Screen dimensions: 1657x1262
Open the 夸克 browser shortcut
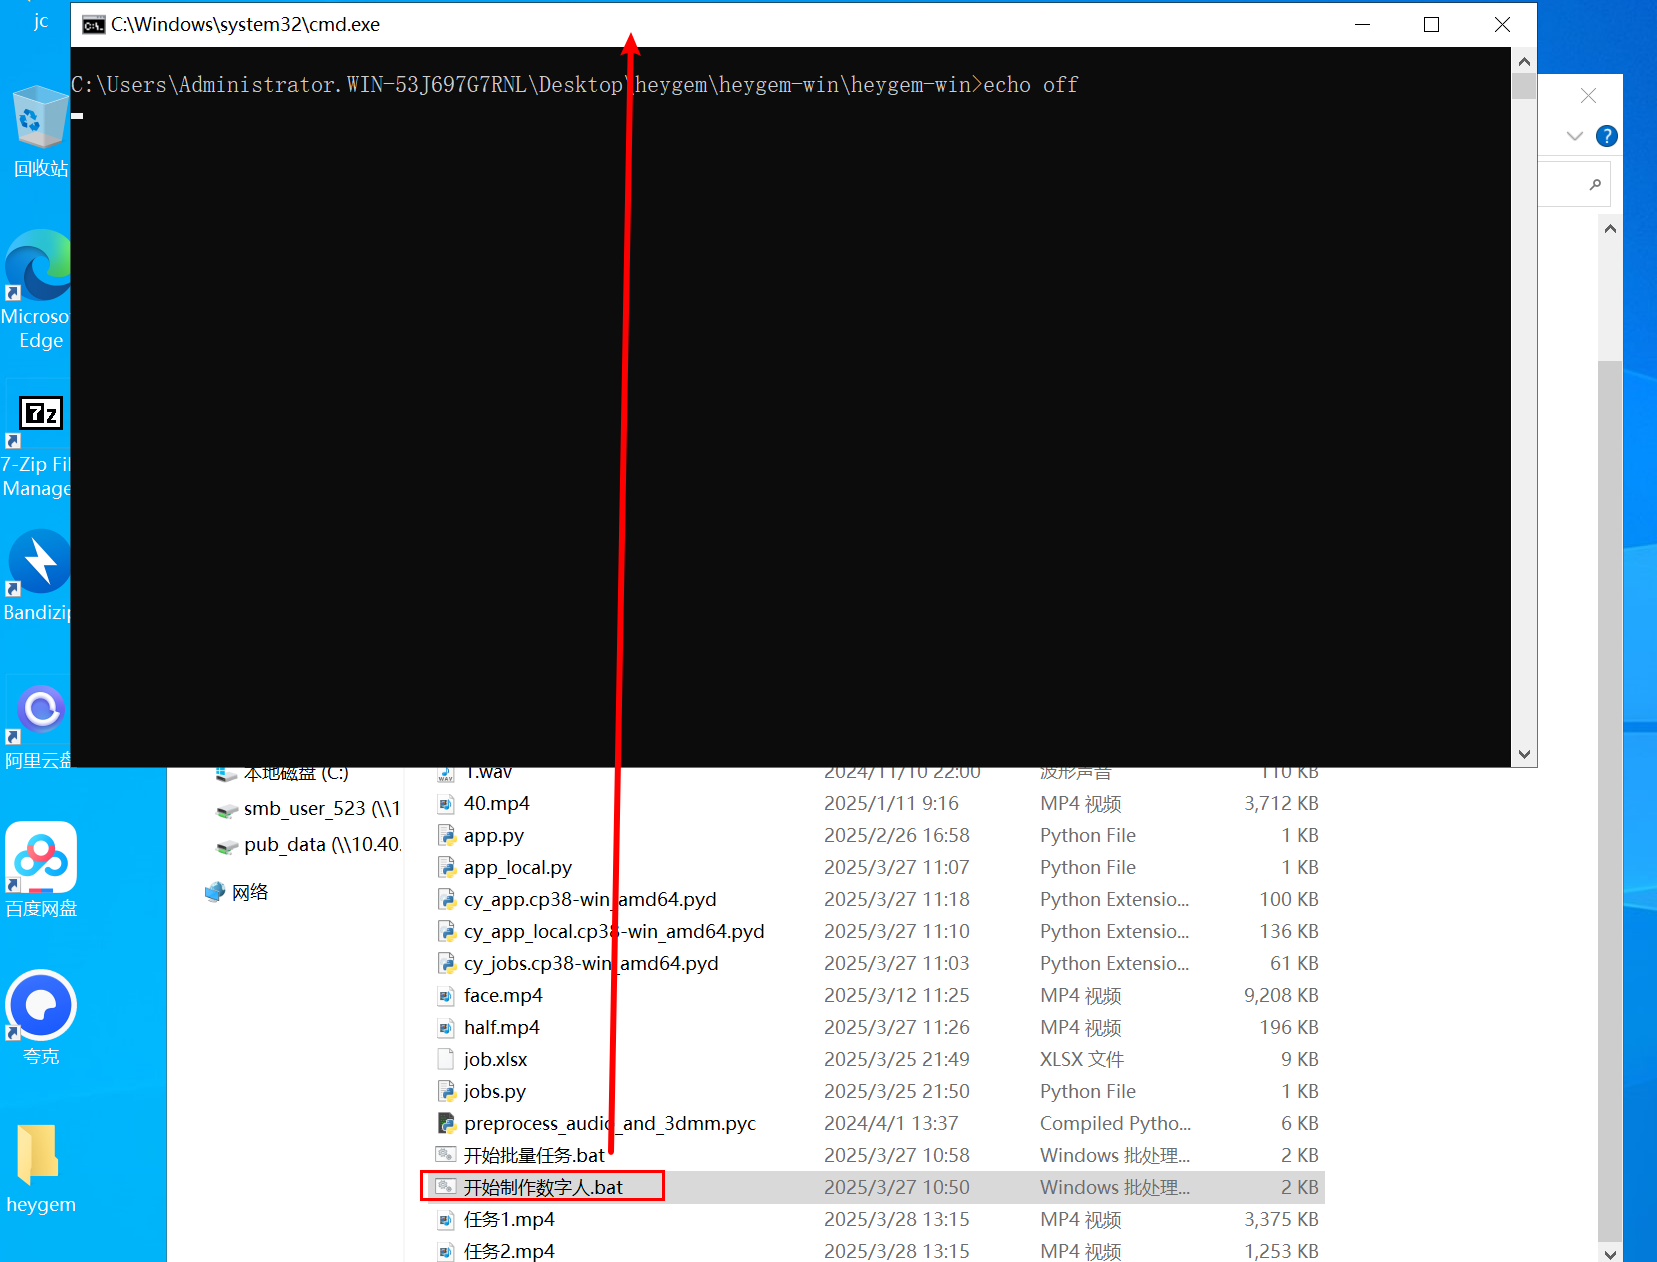[x=41, y=1017]
